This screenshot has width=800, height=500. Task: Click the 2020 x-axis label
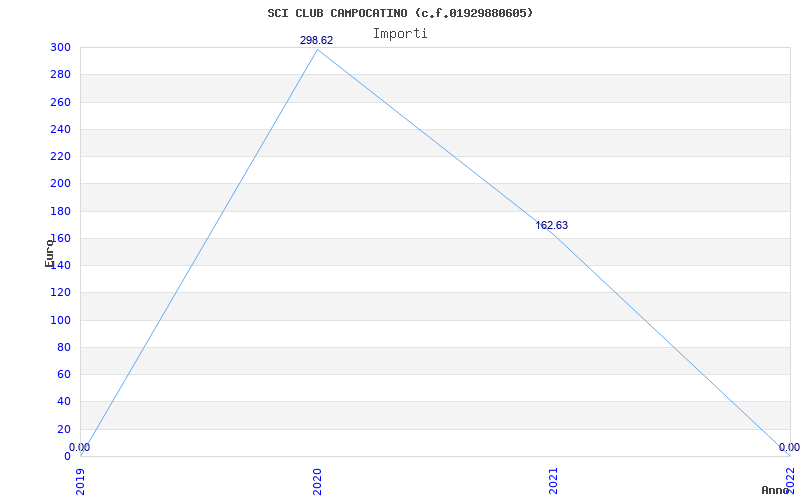point(317,481)
